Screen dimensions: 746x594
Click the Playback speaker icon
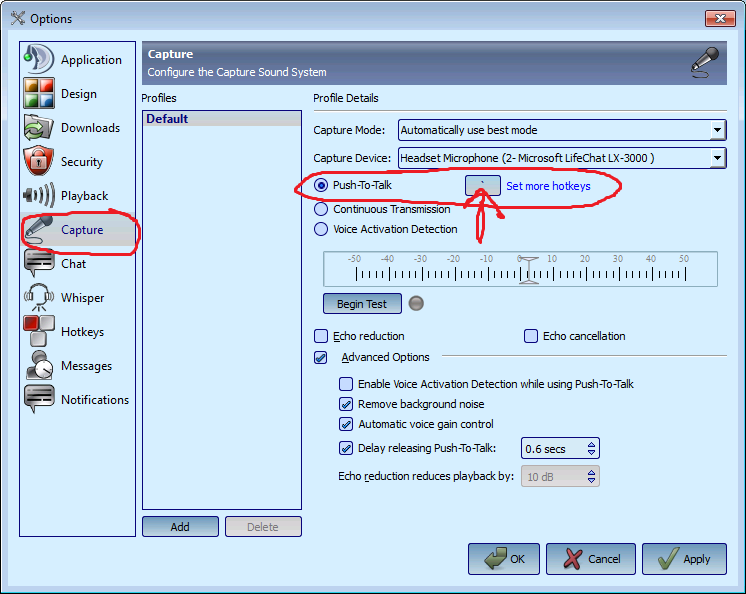tap(39, 195)
